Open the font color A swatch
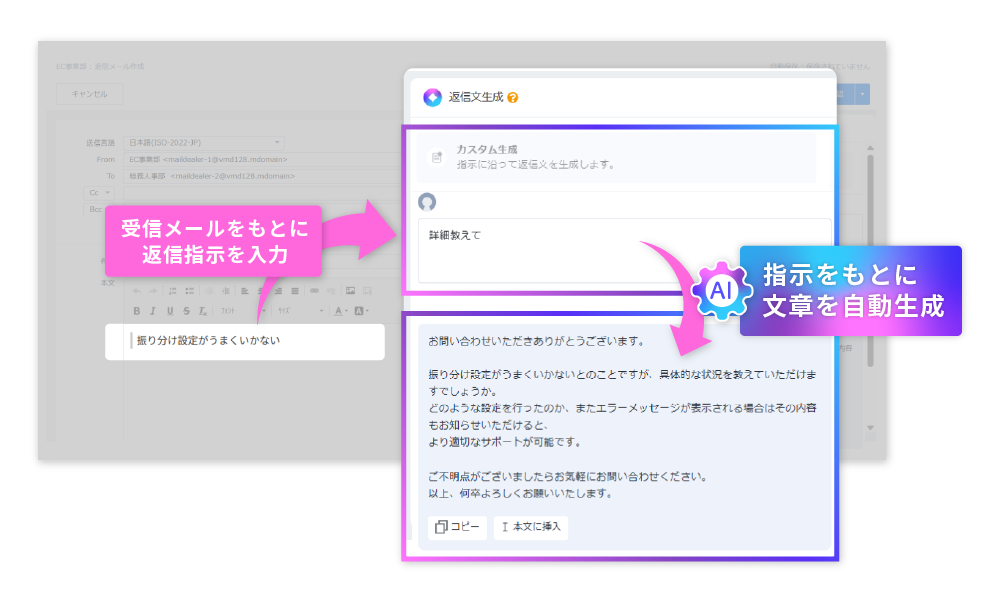The image size is (1000, 600). [x=340, y=310]
